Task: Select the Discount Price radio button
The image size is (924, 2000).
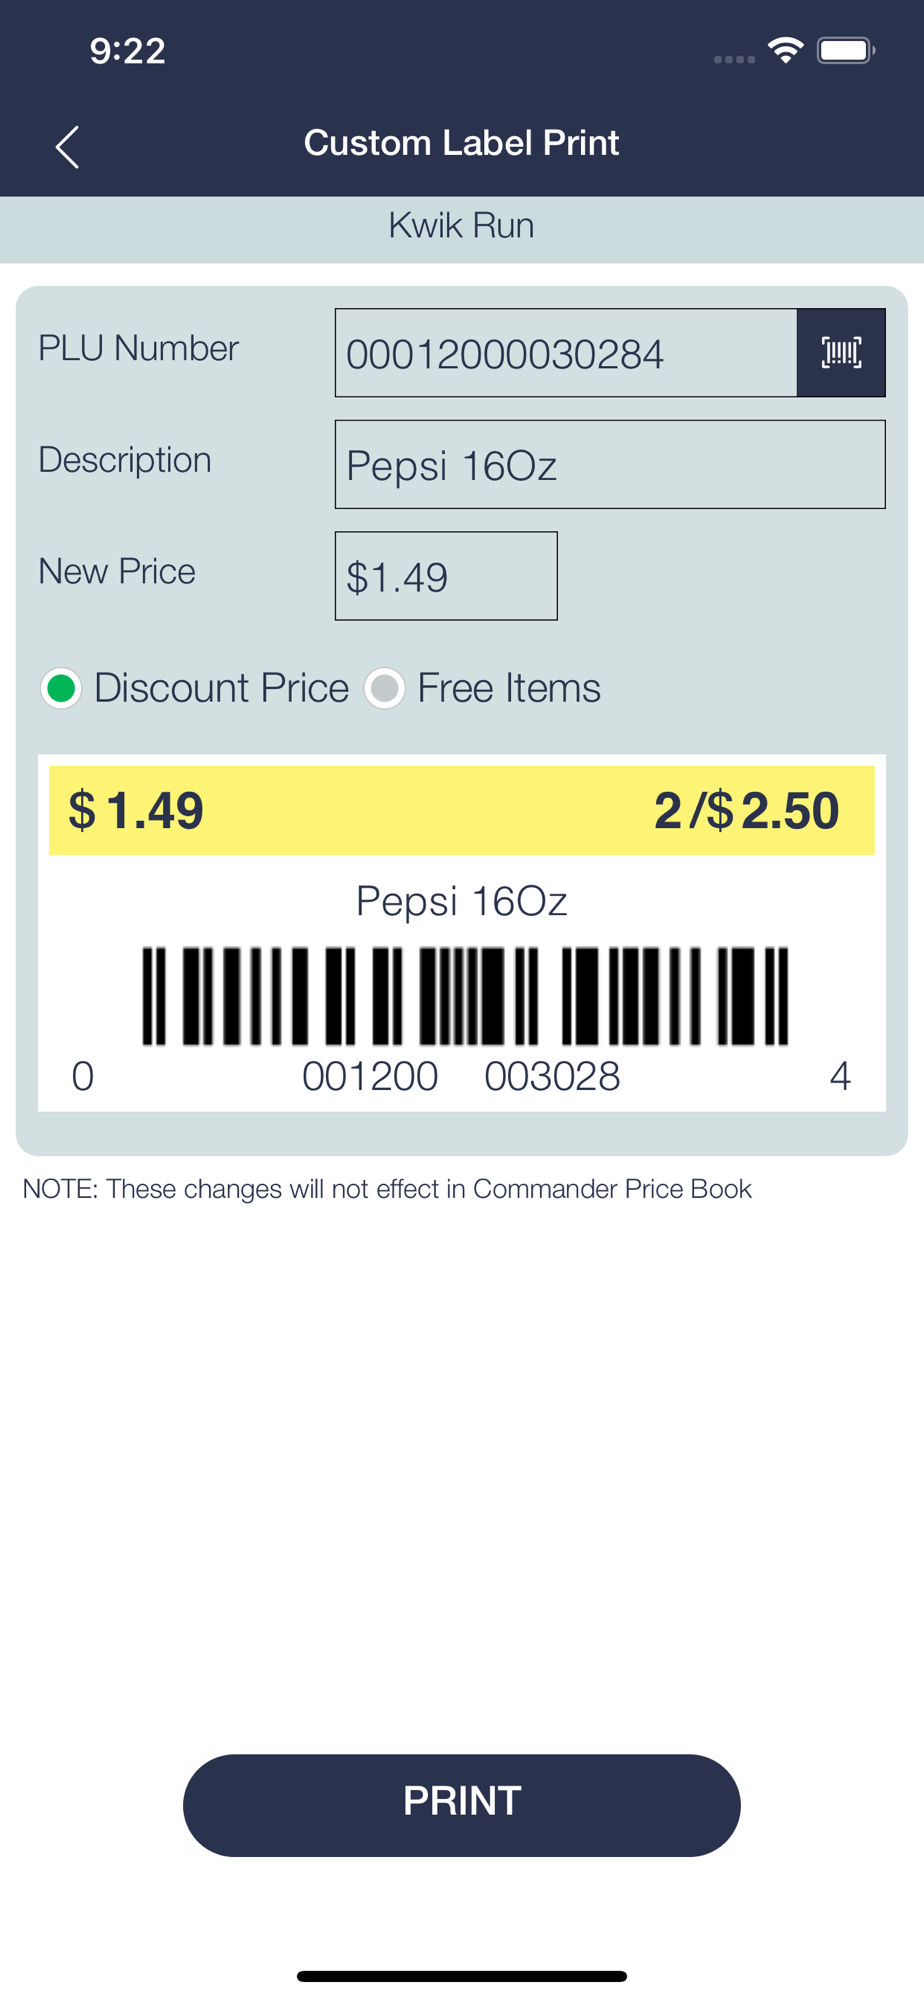Action: [61, 688]
